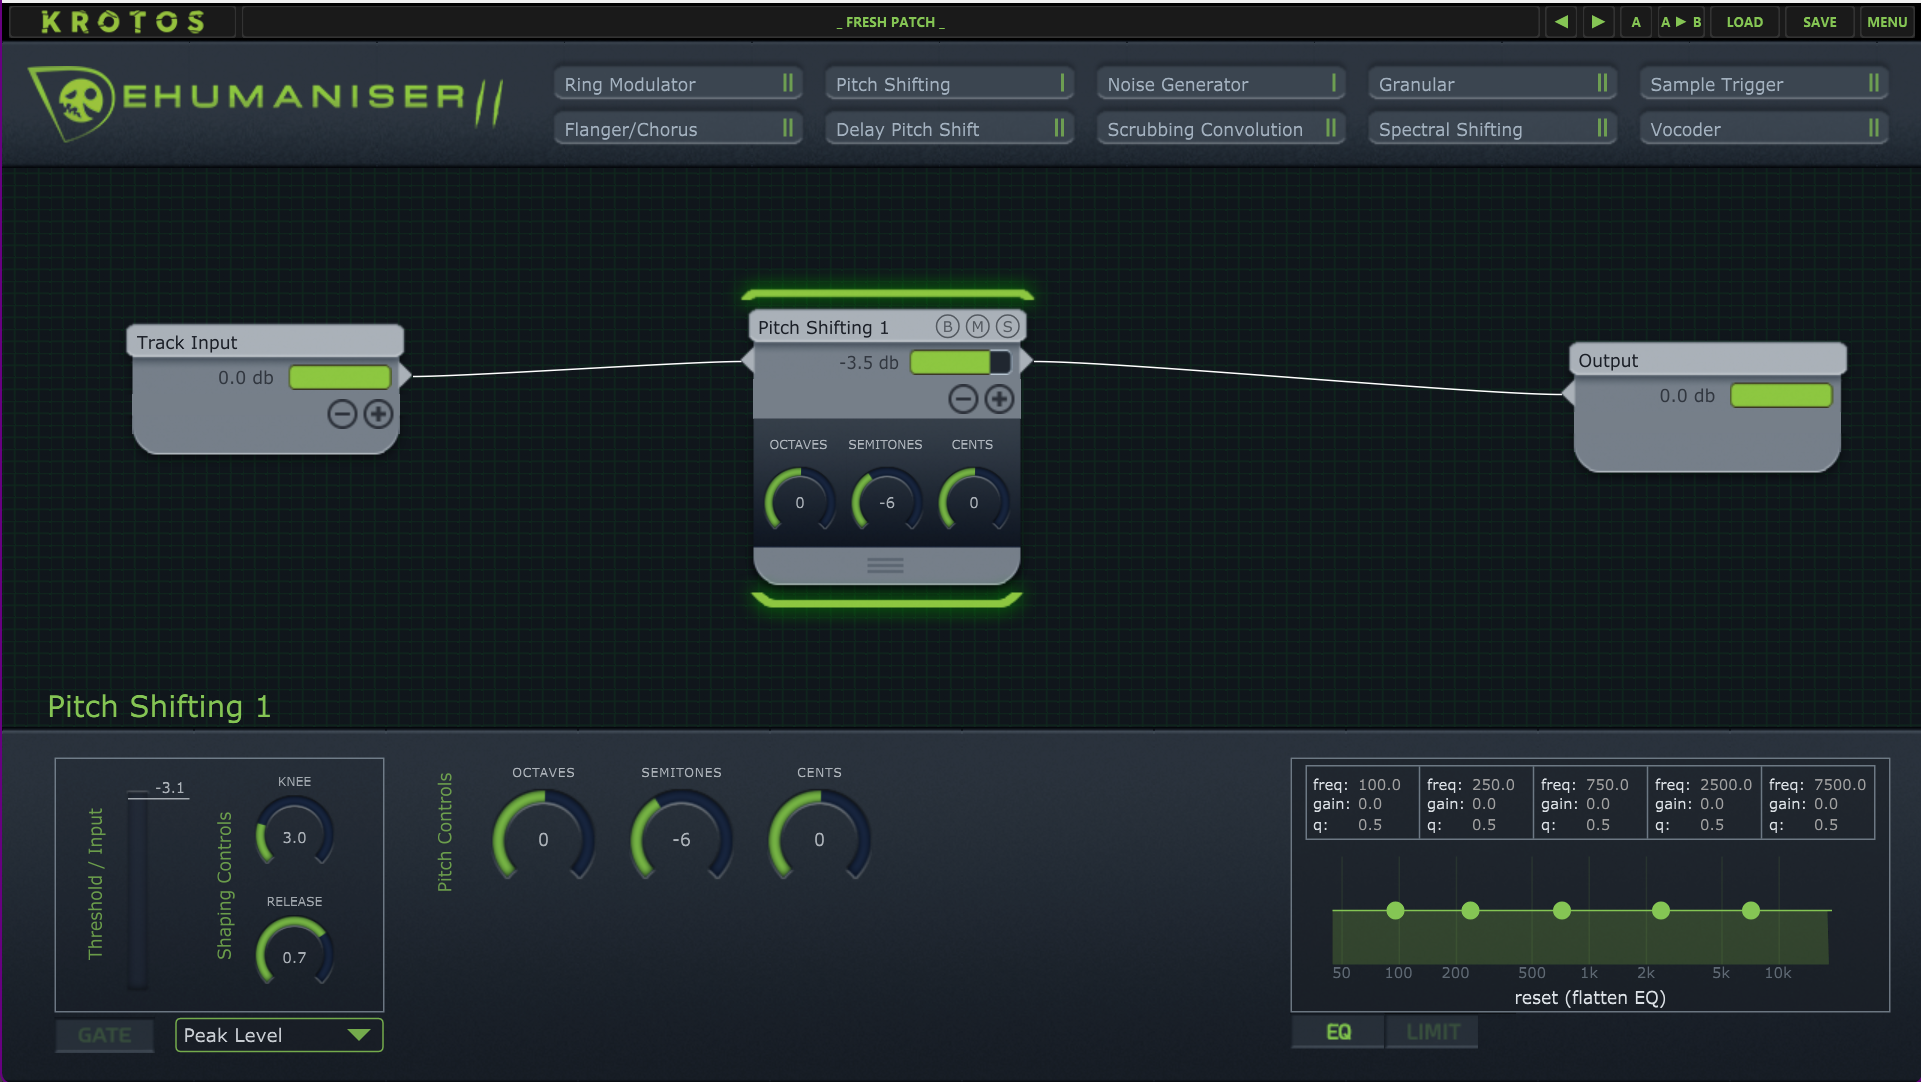Click the minus icon on Track Input node
Image resolution: width=1921 pixels, height=1082 pixels.
click(342, 414)
